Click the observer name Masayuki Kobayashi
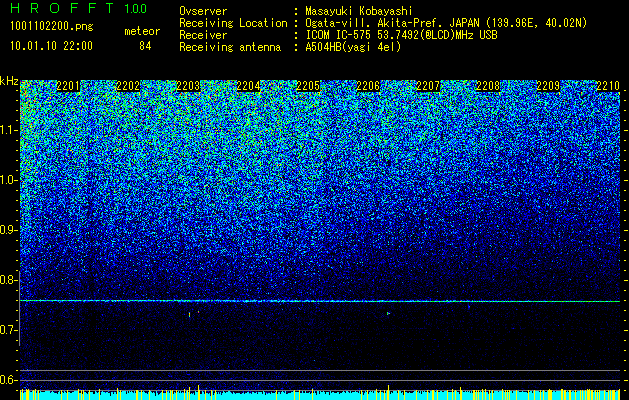 click(x=359, y=12)
